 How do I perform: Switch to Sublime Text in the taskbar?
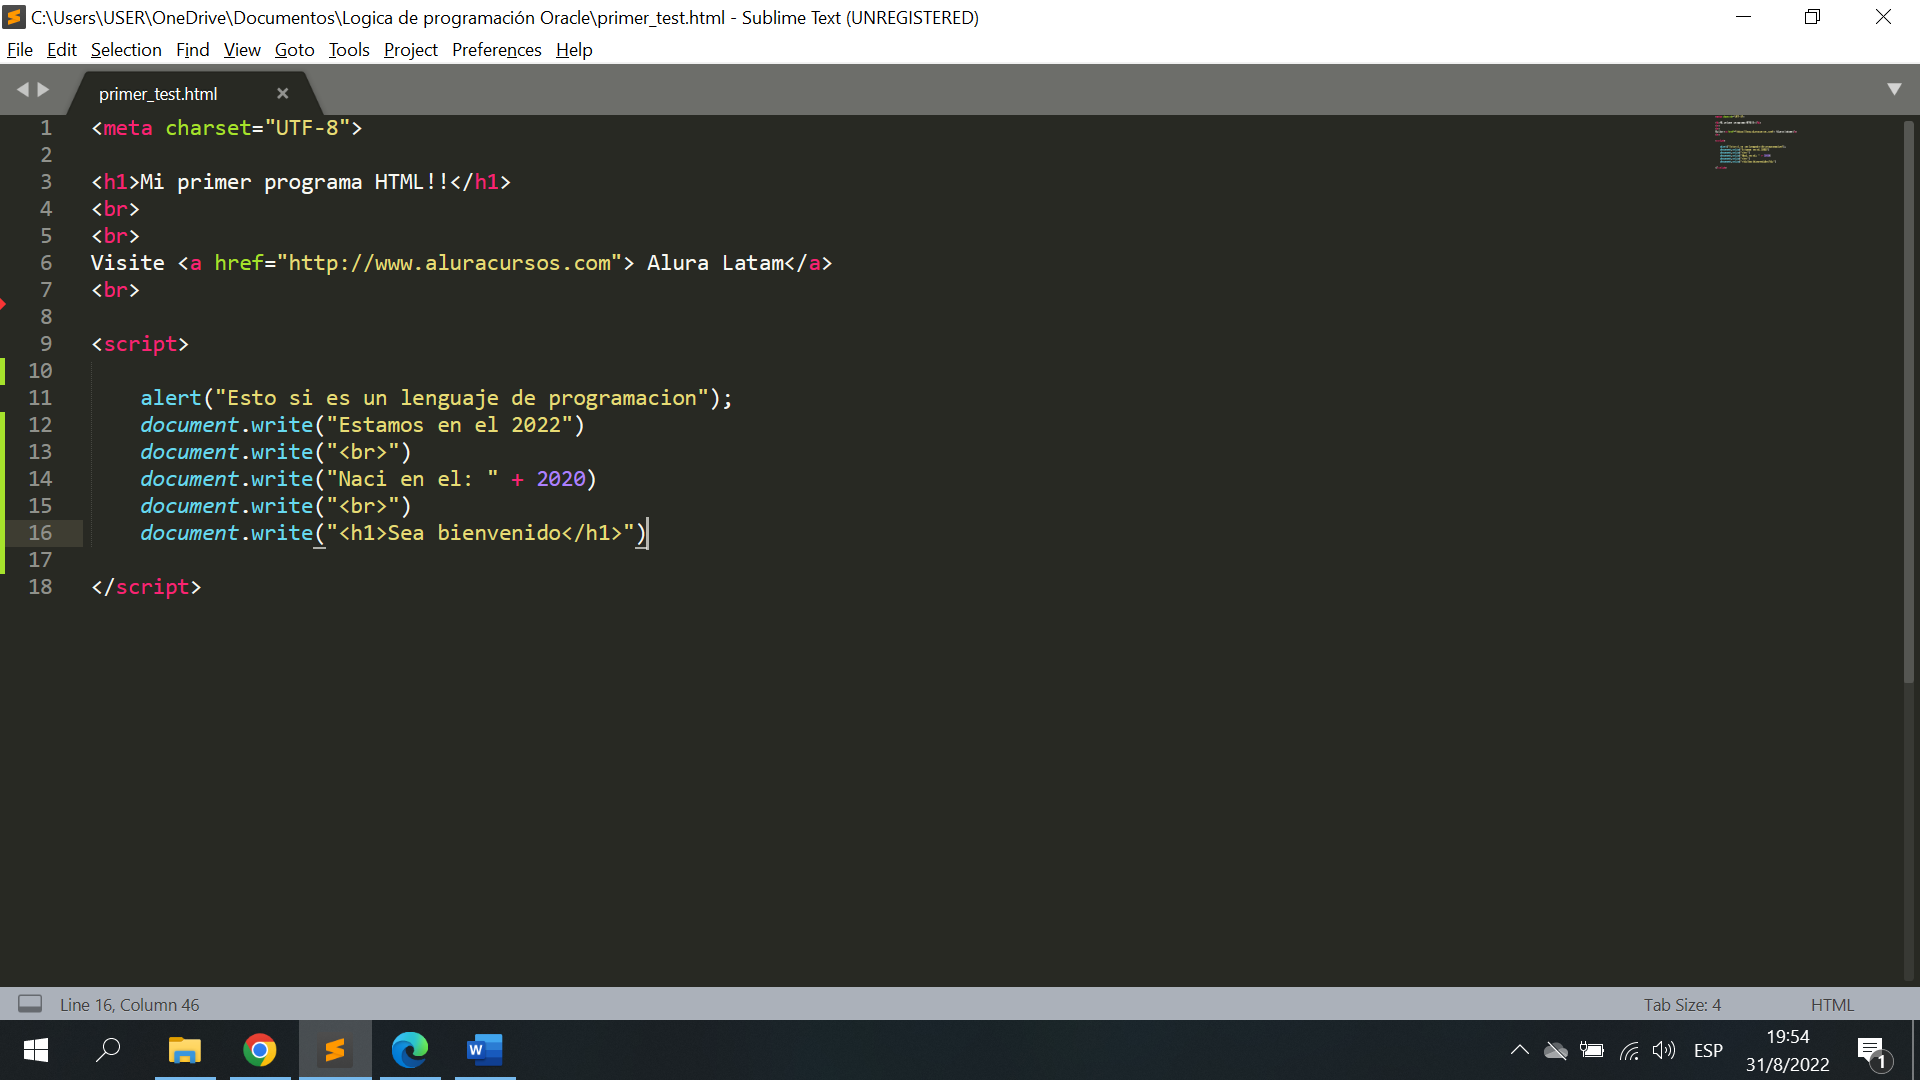pos(335,1050)
